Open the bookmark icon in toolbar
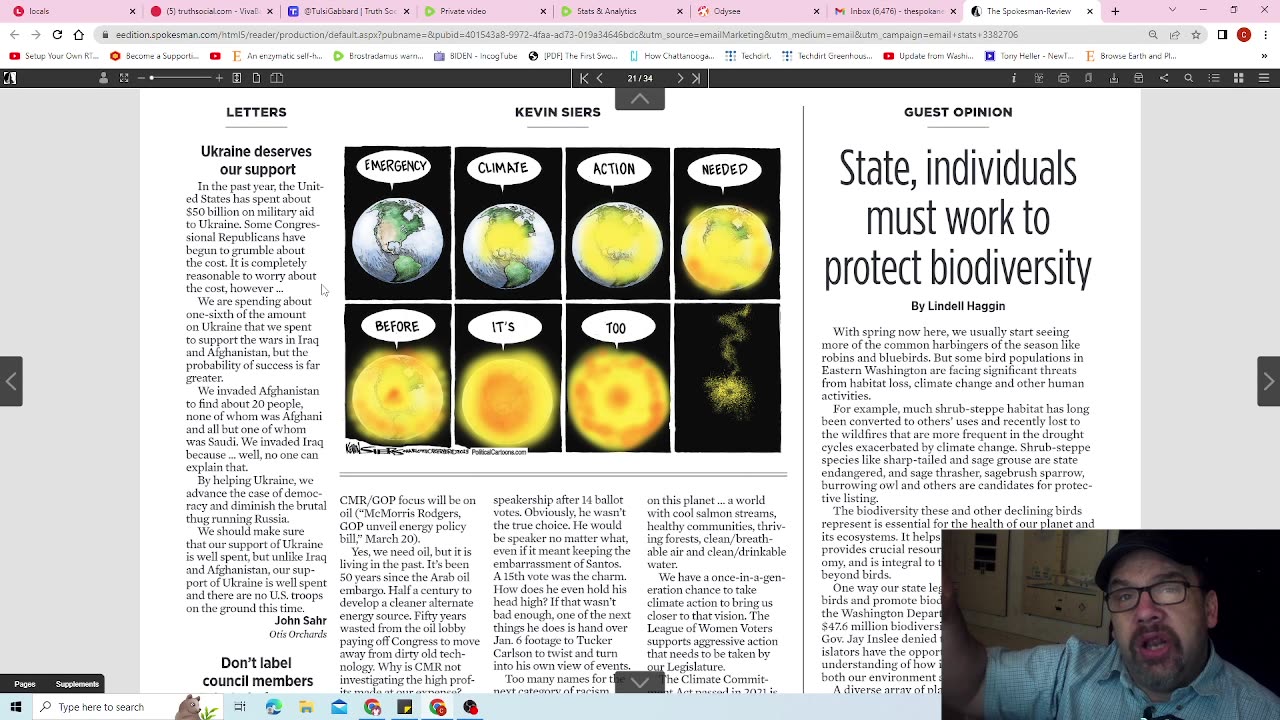 pyautogui.click(x=1088, y=78)
